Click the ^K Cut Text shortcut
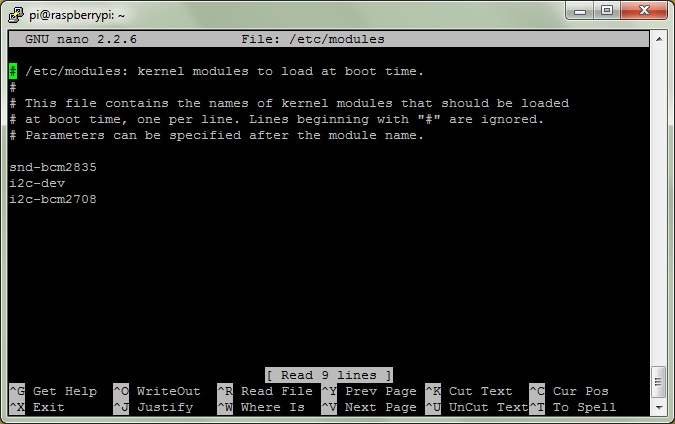 (x=469, y=391)
